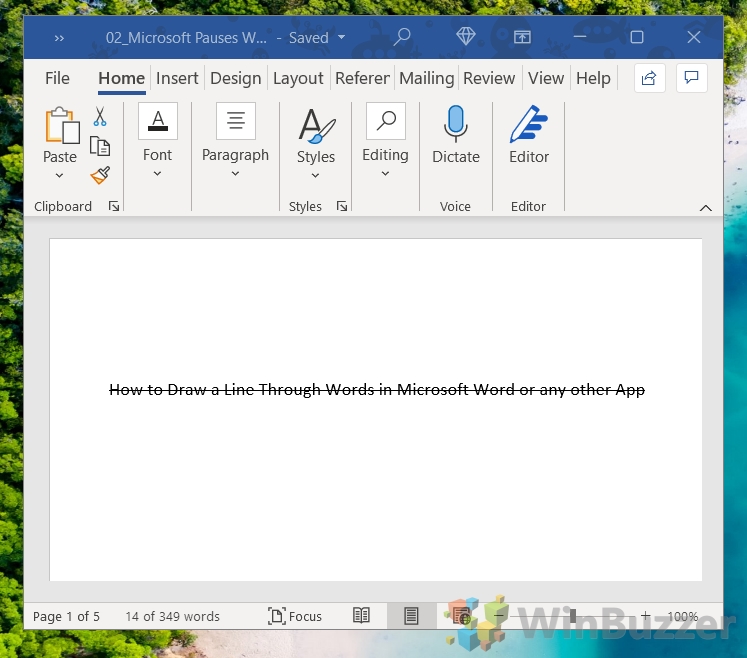Switch to the Mailings tab
Viewport: 747px width, 658px height.
(x=426, y=78)
